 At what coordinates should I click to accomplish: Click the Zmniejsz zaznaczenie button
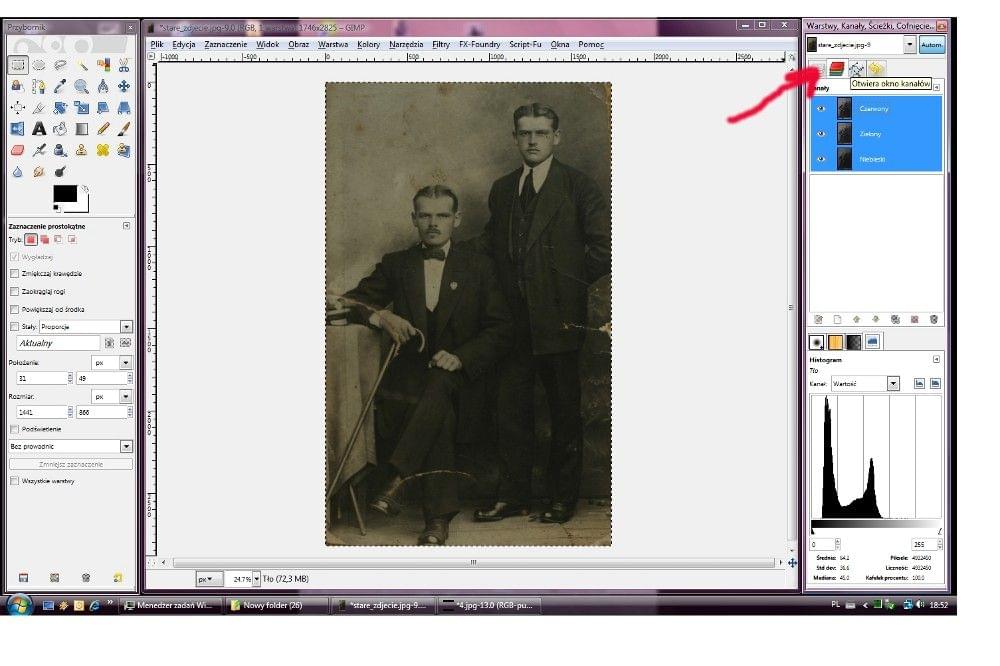click(x=71, y=464)
